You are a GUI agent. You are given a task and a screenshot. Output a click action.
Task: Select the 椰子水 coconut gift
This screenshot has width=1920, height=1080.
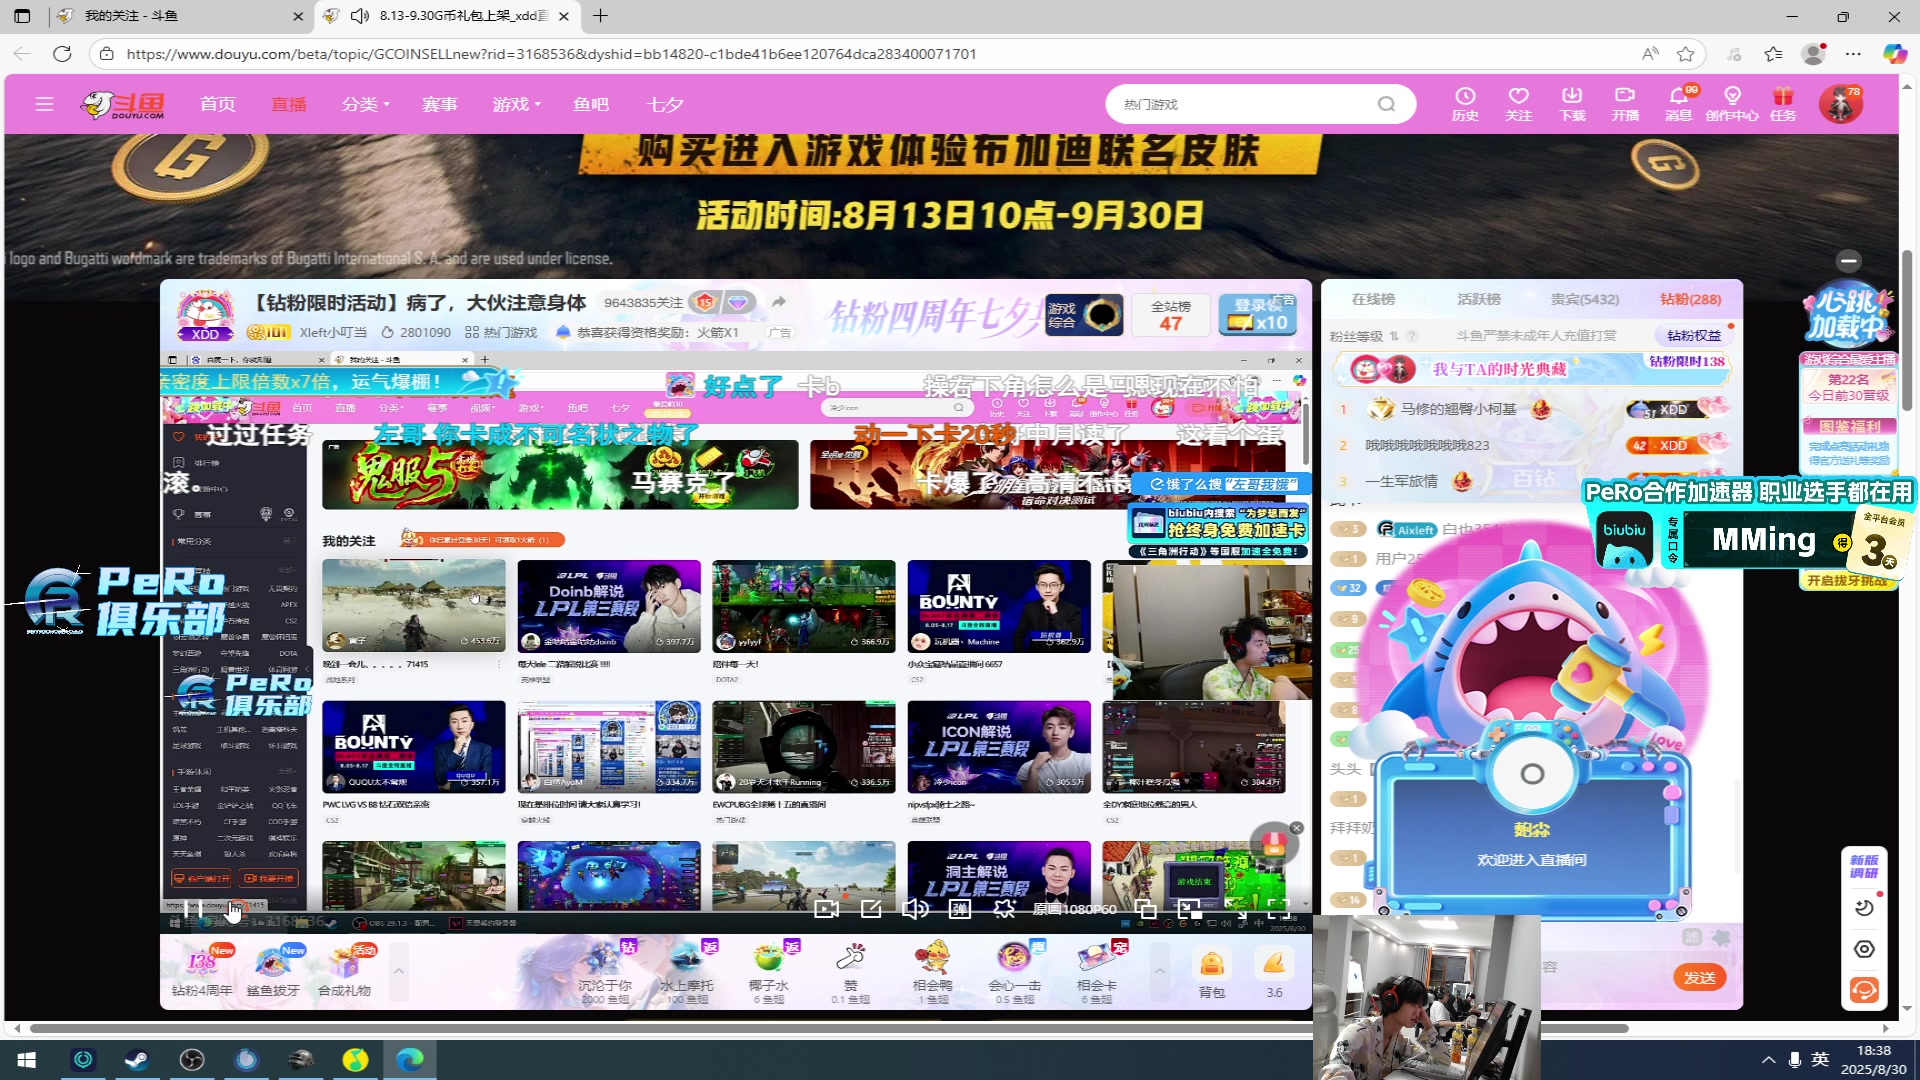[x=768, y=972]
